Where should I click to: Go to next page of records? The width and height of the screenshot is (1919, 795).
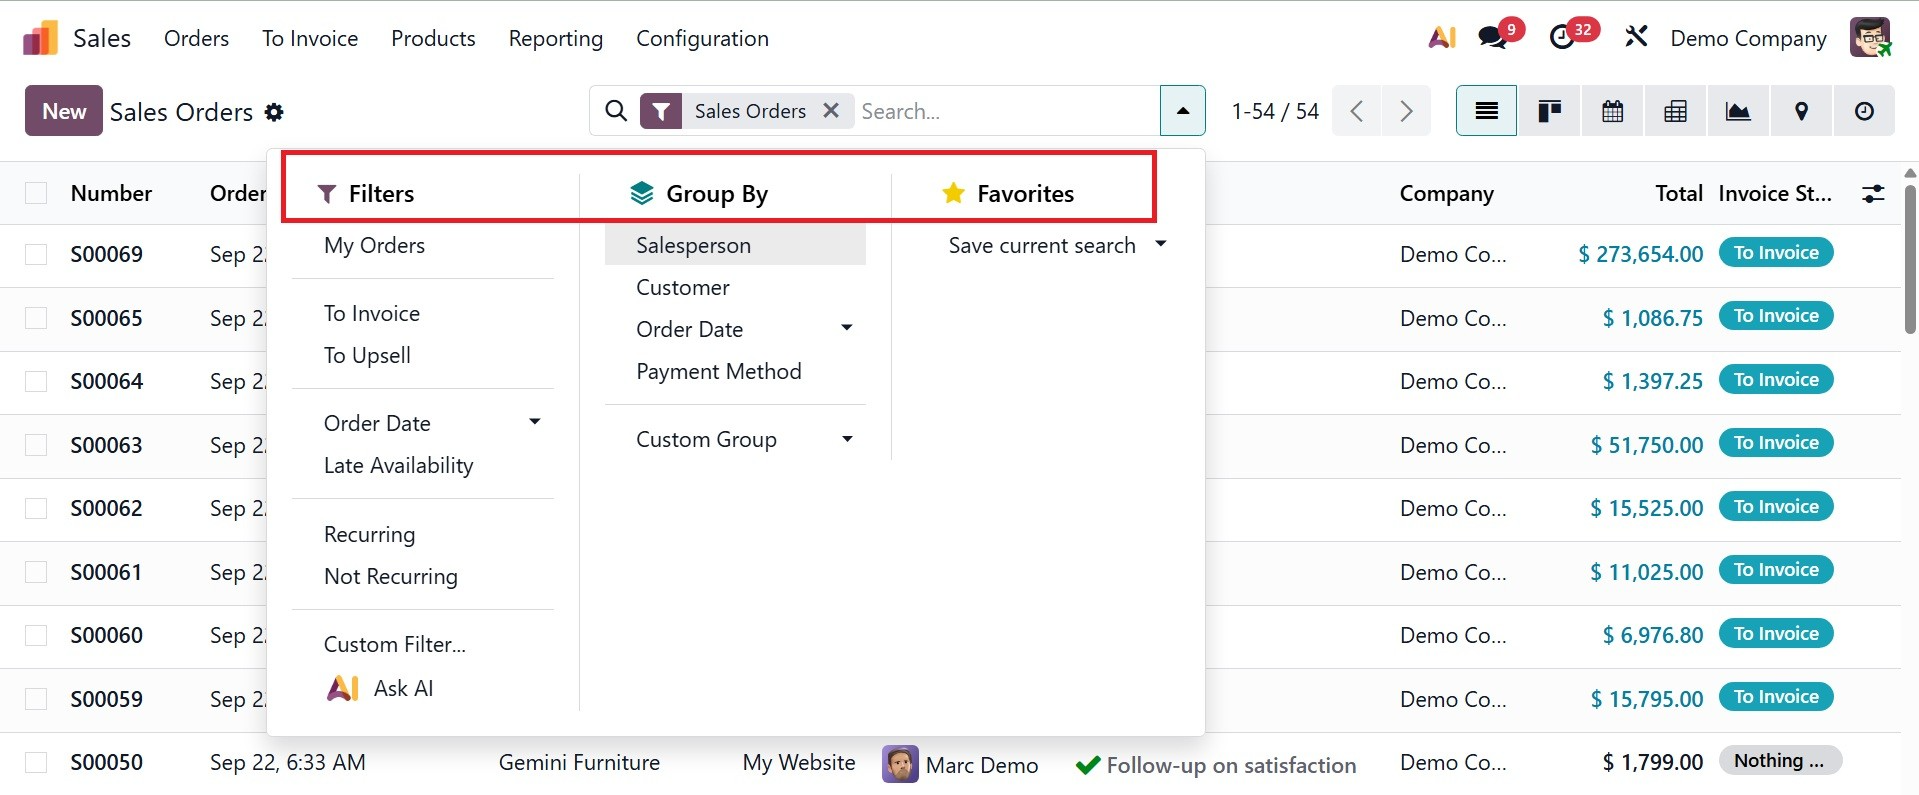[1406, 111]
